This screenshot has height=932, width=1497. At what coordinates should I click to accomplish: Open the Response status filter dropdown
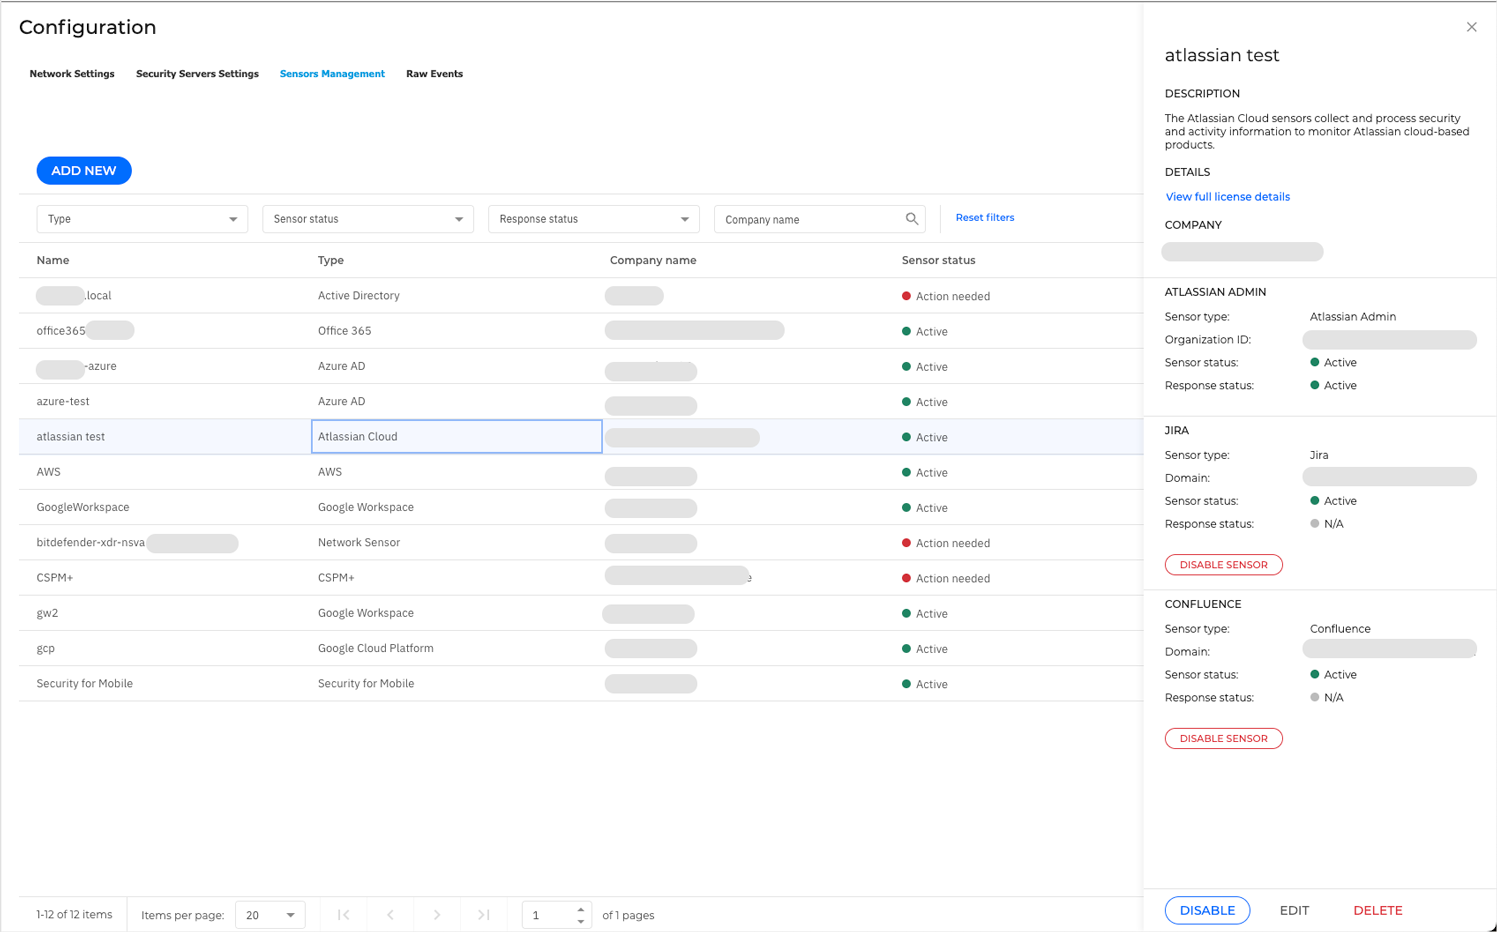(x=593, y=219)
